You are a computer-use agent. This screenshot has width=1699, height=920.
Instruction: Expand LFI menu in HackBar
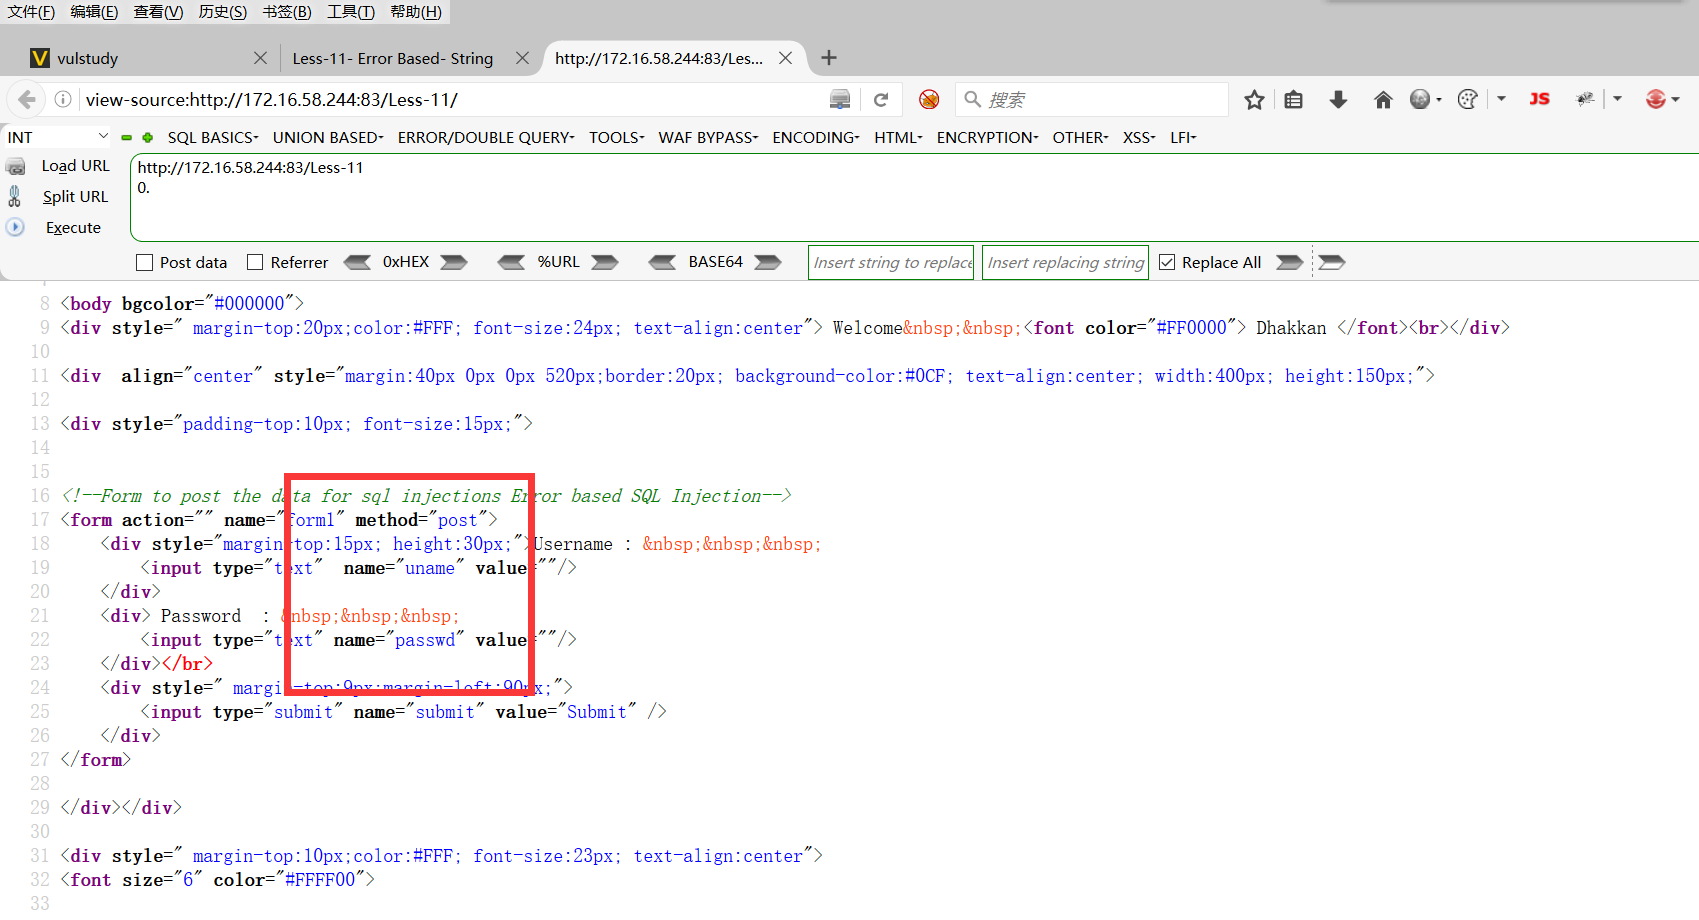[1183, 137]
